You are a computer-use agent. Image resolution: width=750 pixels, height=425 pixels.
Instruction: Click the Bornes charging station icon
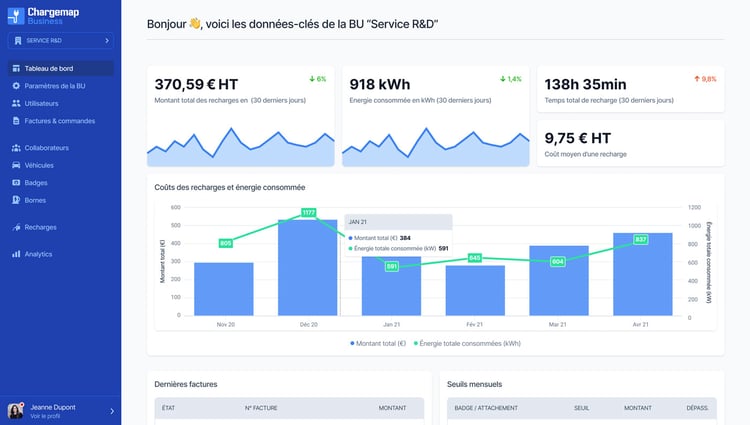(x=16, y=200)
